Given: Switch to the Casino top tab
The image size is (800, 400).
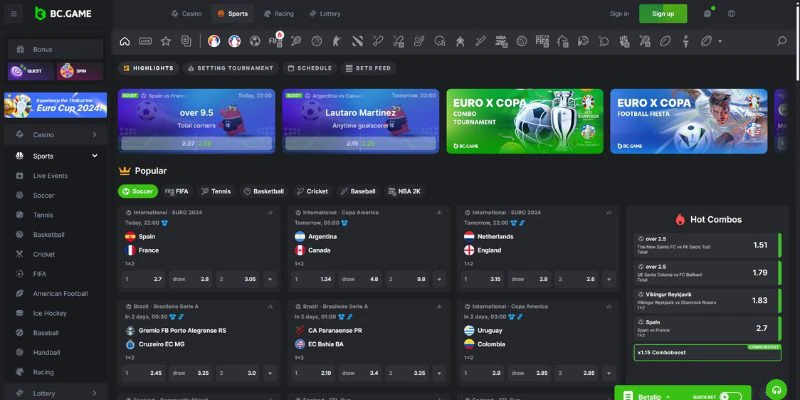Looking at the screenshot, I should point(187,14).
